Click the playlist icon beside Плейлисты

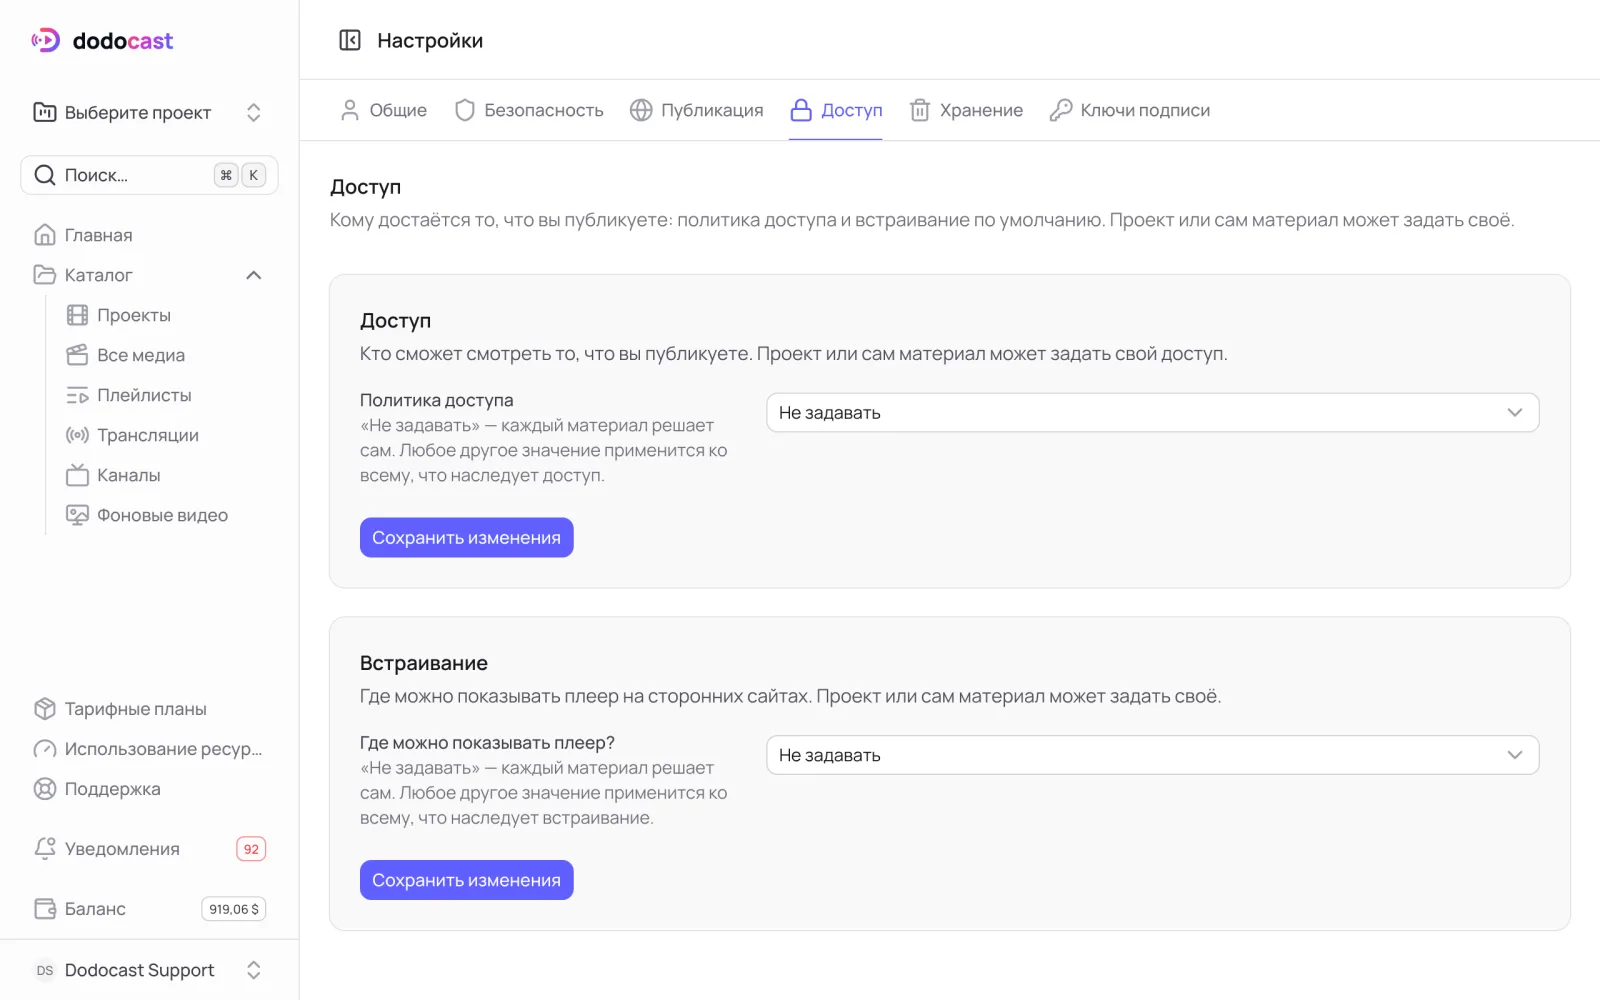tap(77, 395)
